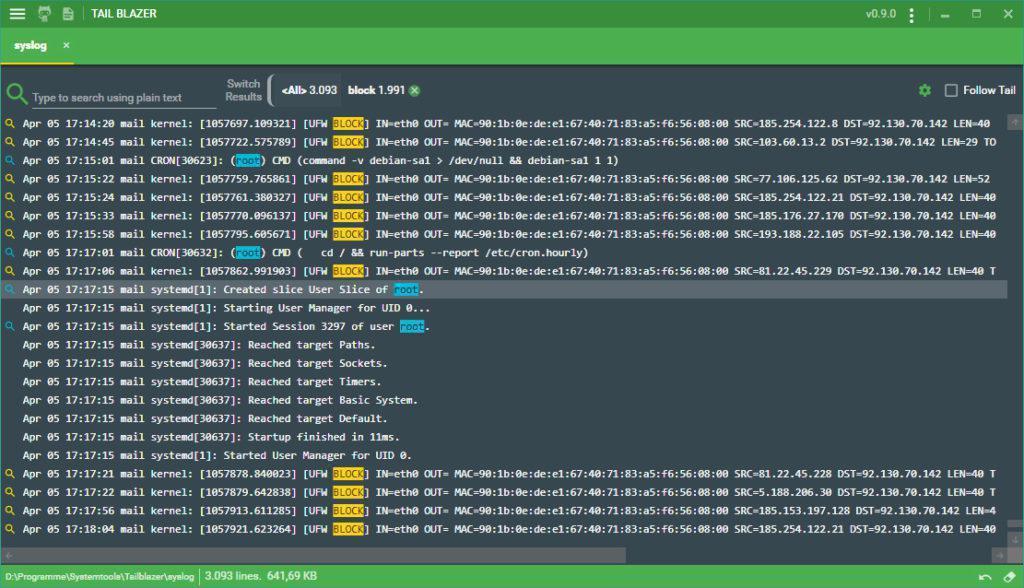Open search settings gear icon

coord(925,90)
